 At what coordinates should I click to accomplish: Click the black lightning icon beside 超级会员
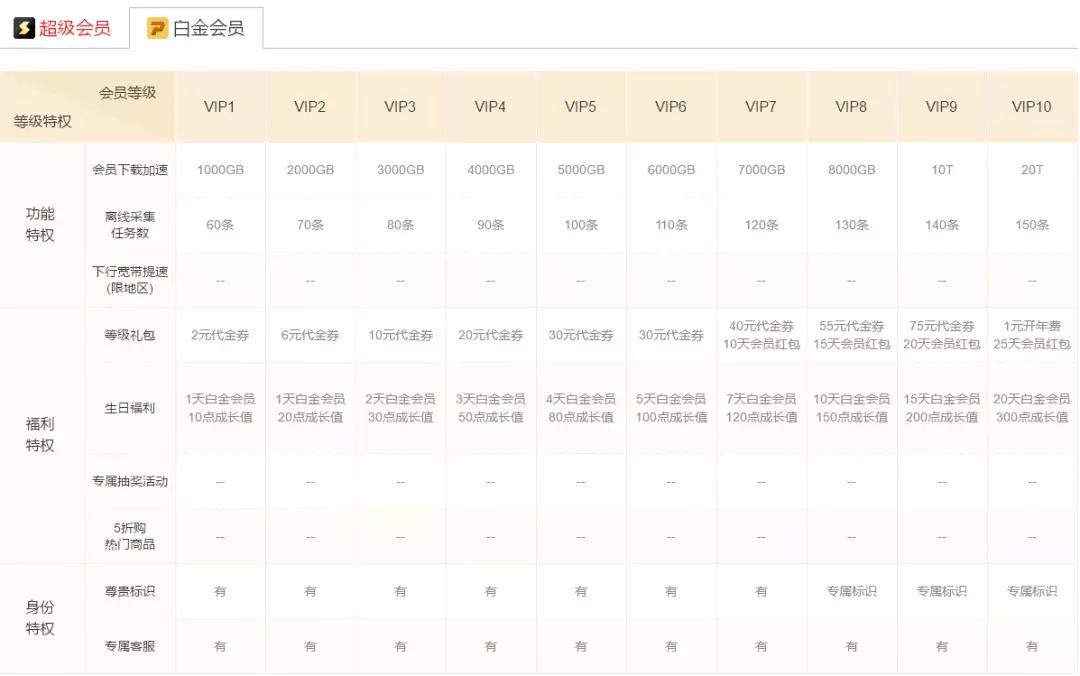coord(25,28)
